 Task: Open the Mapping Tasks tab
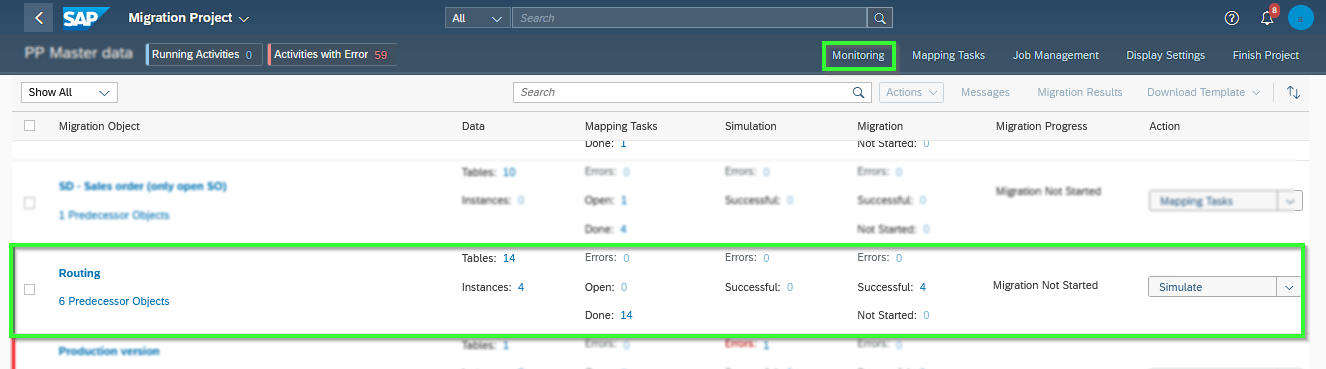(x=948, y=55)
